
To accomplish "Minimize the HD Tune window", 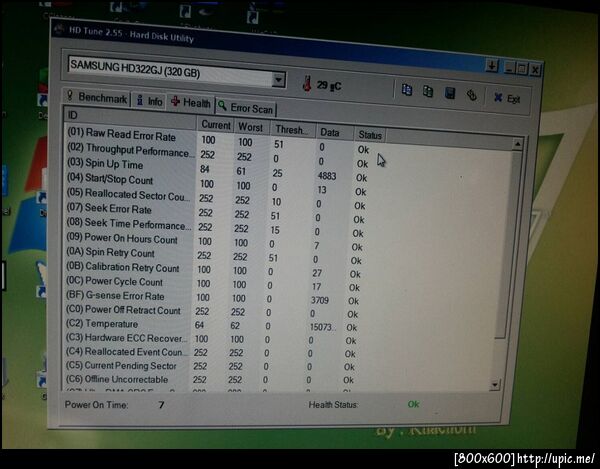I will (509, 68).
